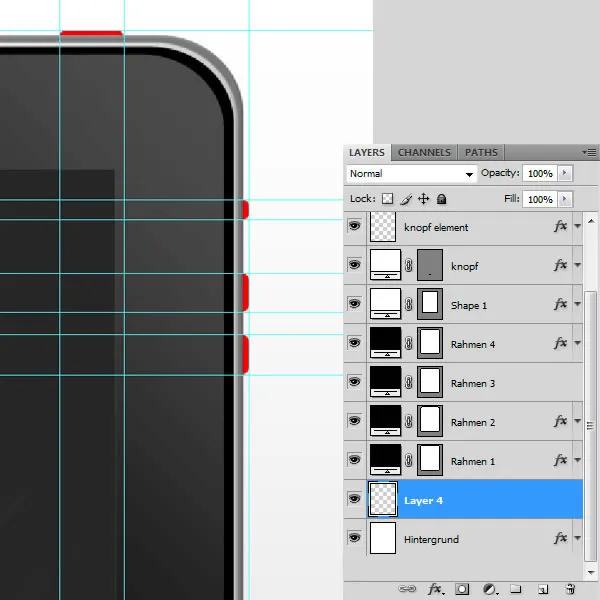600x600 pixels.
Task: Select the Layers tab
Action: (x=367, y=152)
